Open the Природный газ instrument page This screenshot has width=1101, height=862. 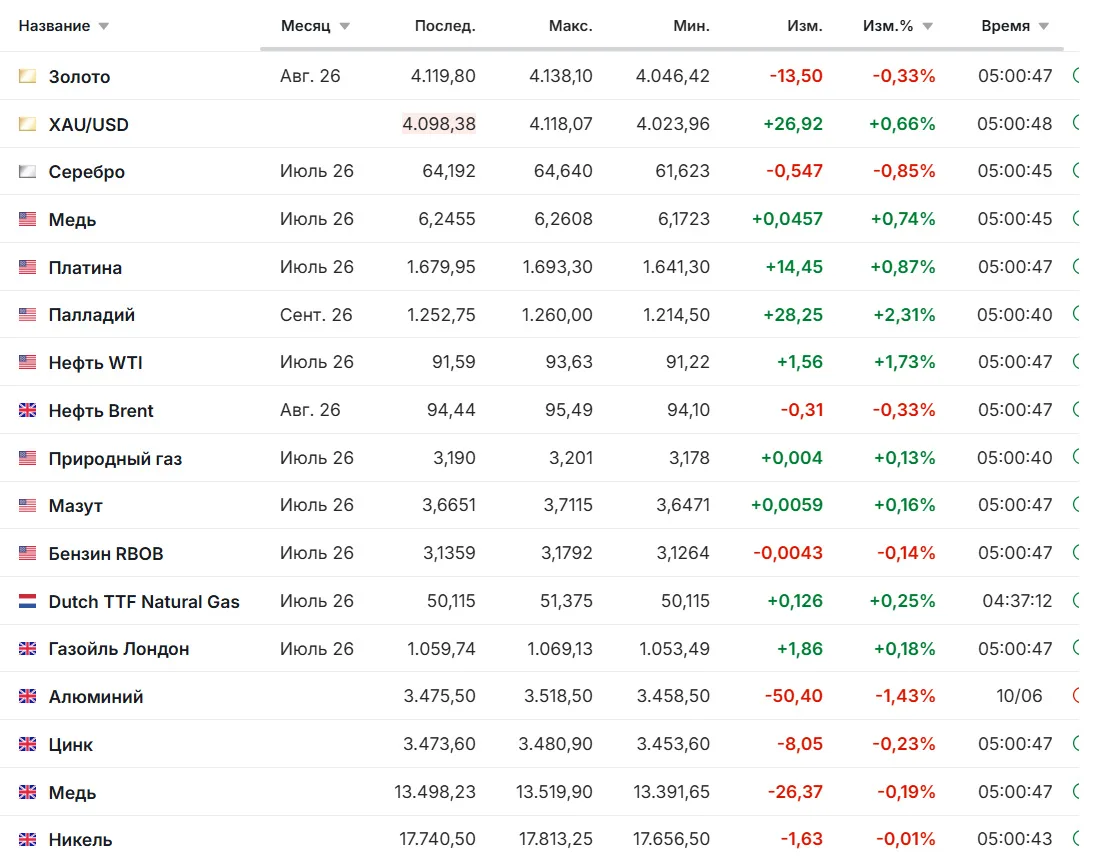115,458
